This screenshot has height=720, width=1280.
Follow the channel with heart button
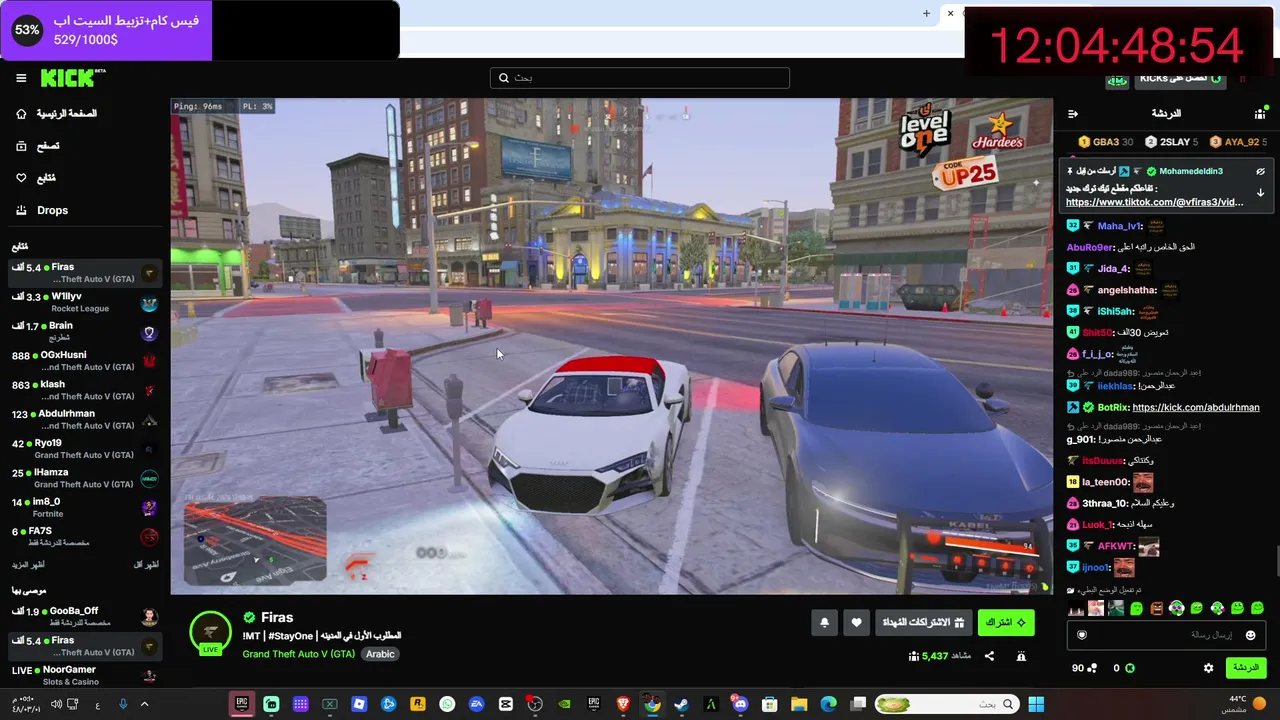coord(856,623)
